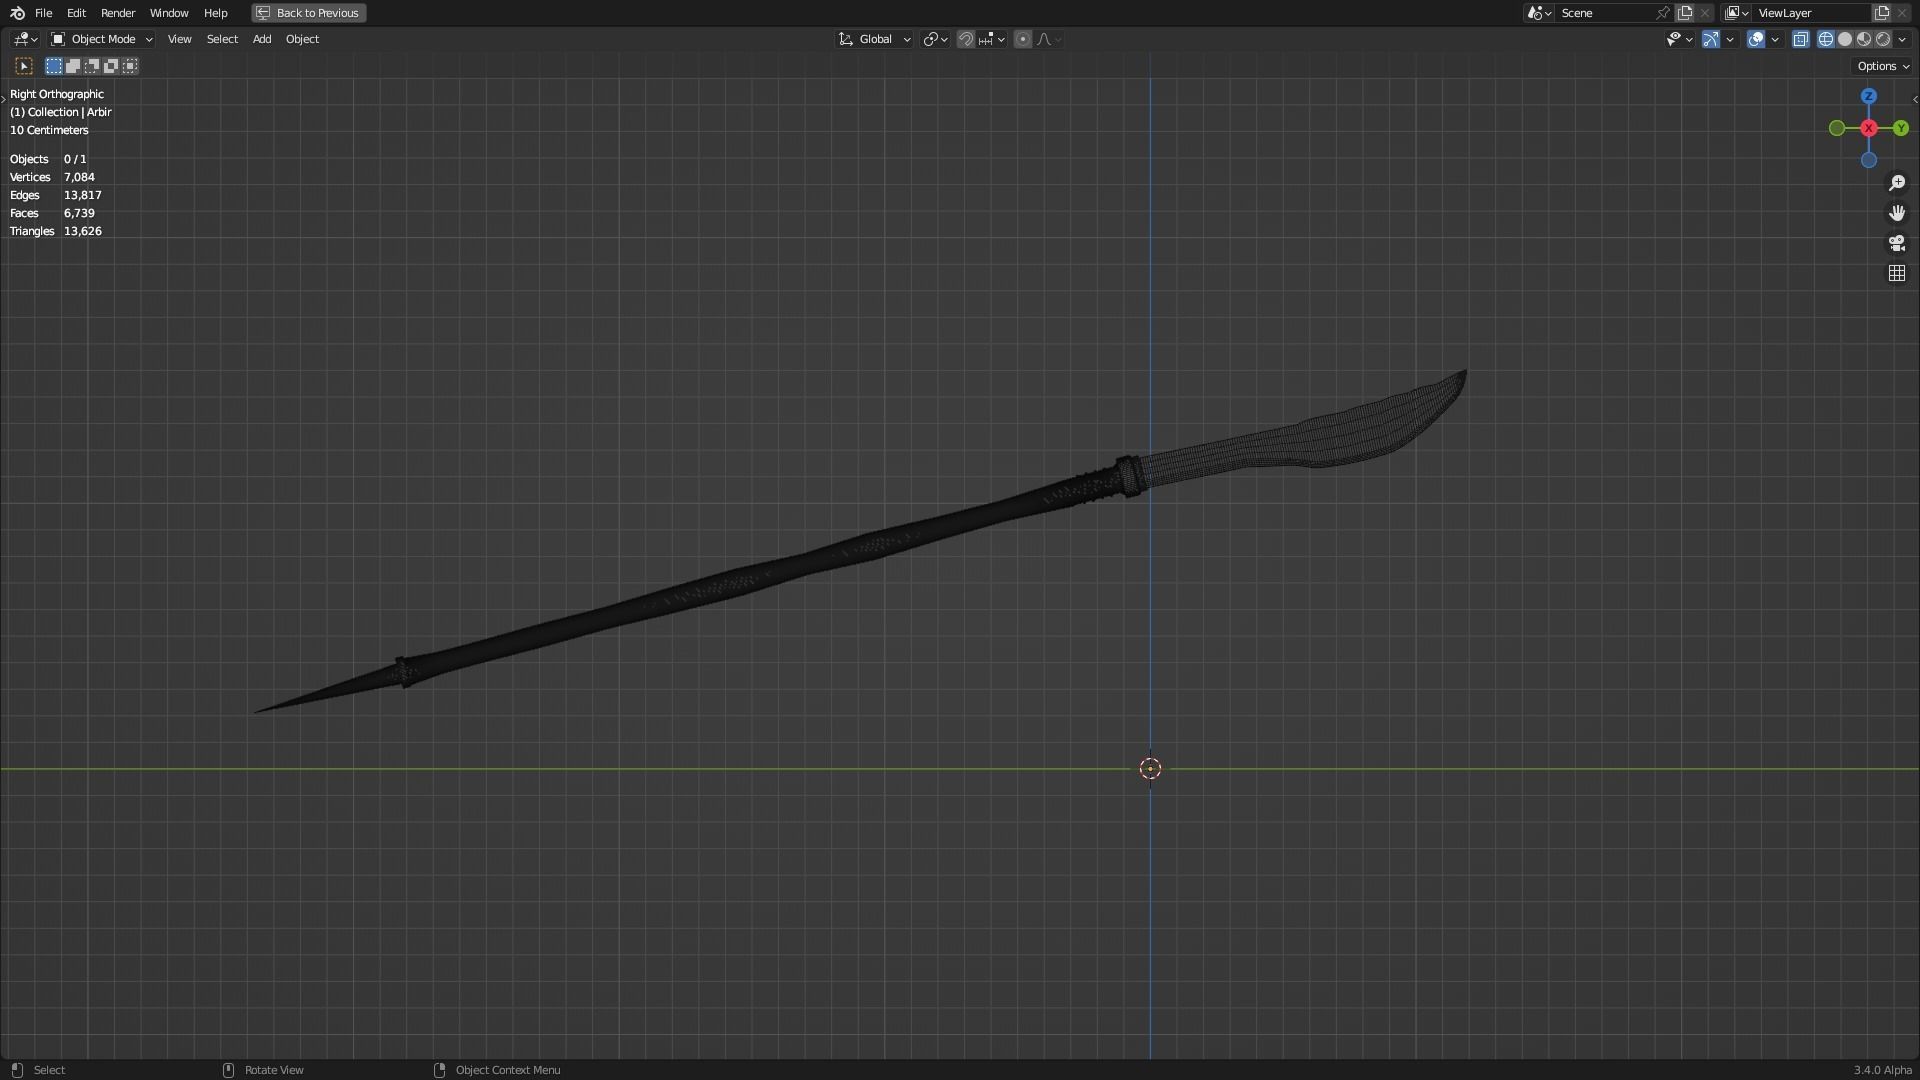The image size is (1920, 1080).
Task: Open the viewport Select menu
Action: point(222,39)
